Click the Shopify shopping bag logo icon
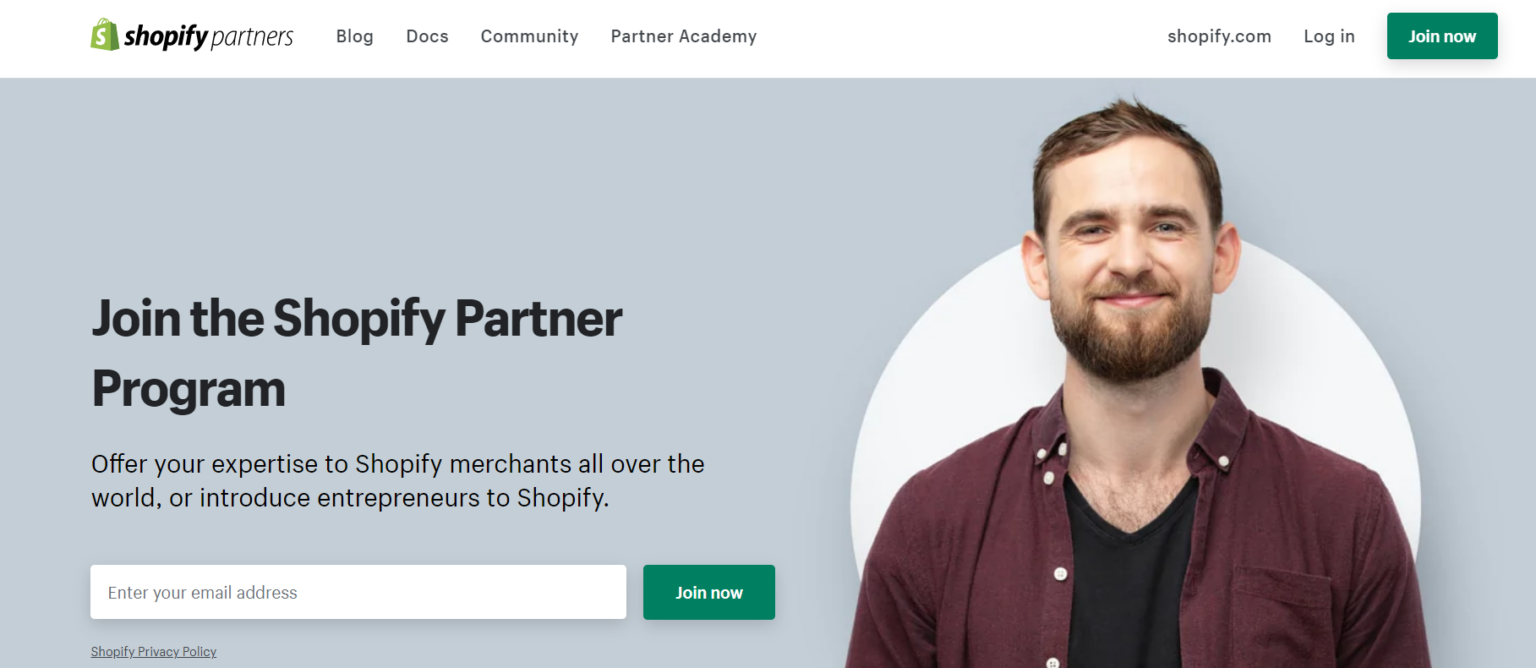 point(104,35)
